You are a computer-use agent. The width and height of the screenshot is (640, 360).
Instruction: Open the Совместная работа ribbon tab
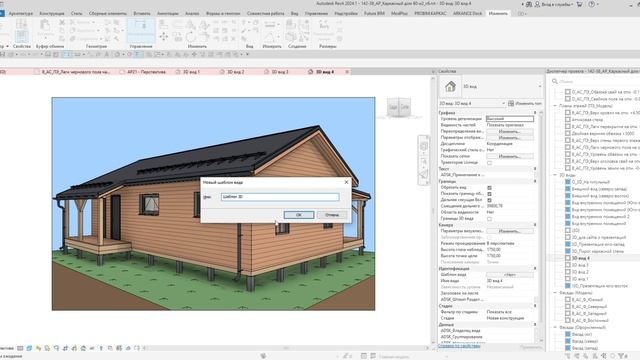[x=265, y=13]
